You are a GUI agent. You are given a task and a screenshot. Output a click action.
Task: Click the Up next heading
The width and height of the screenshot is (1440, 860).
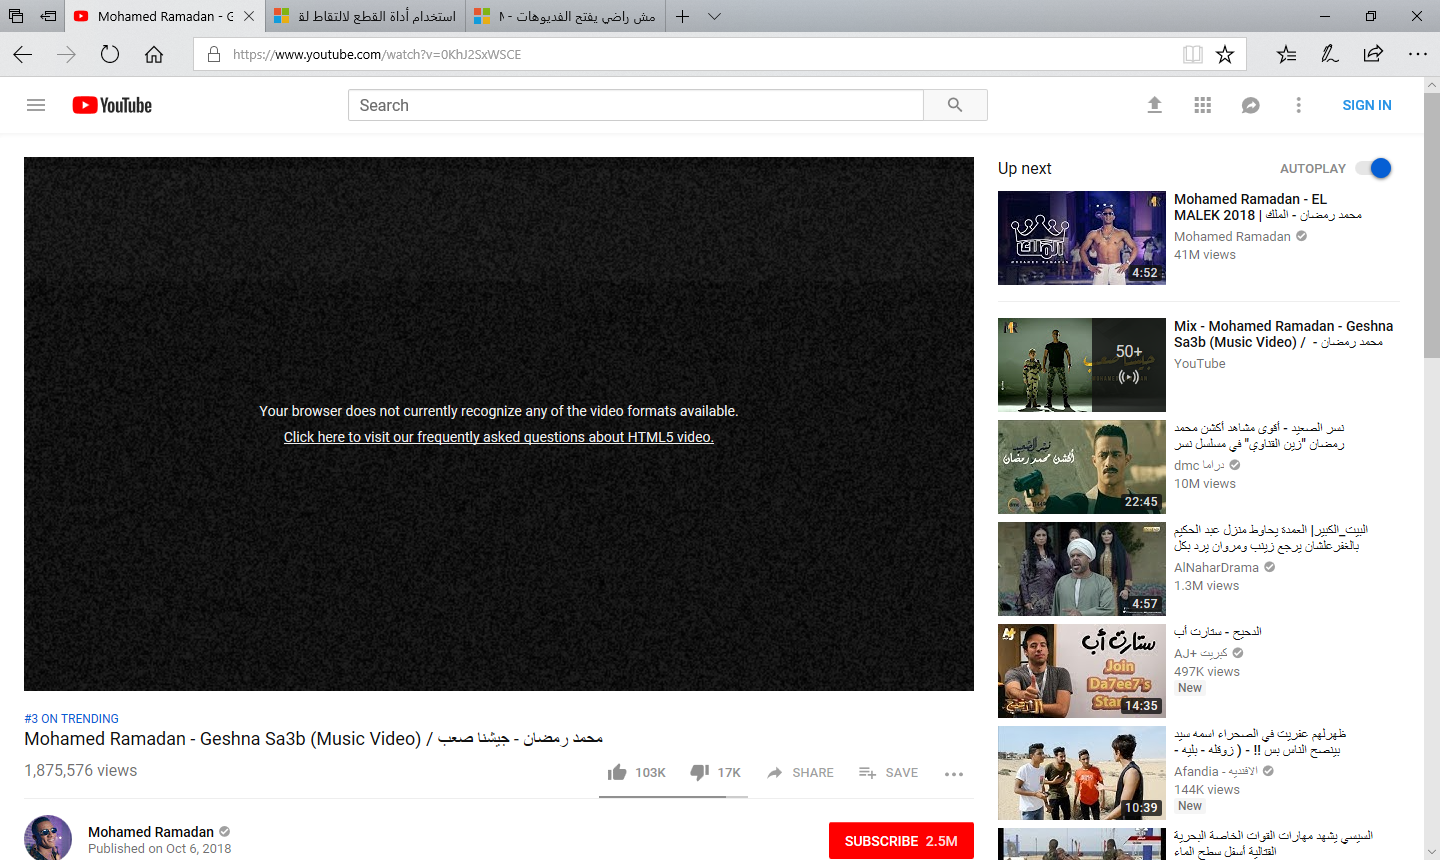(x=1024, y=168)
